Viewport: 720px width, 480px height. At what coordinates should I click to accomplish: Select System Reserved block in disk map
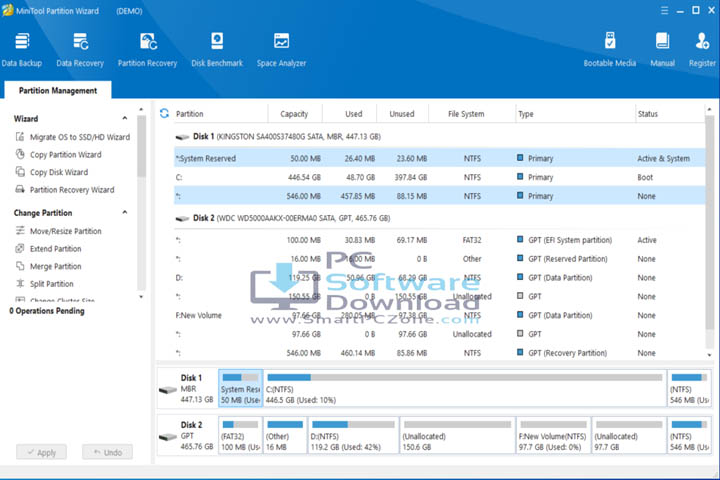click(x=241, y=389)
